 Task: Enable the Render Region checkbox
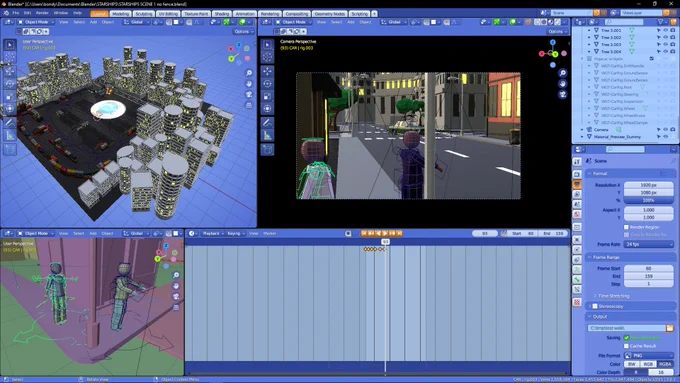tap(626, 227)
